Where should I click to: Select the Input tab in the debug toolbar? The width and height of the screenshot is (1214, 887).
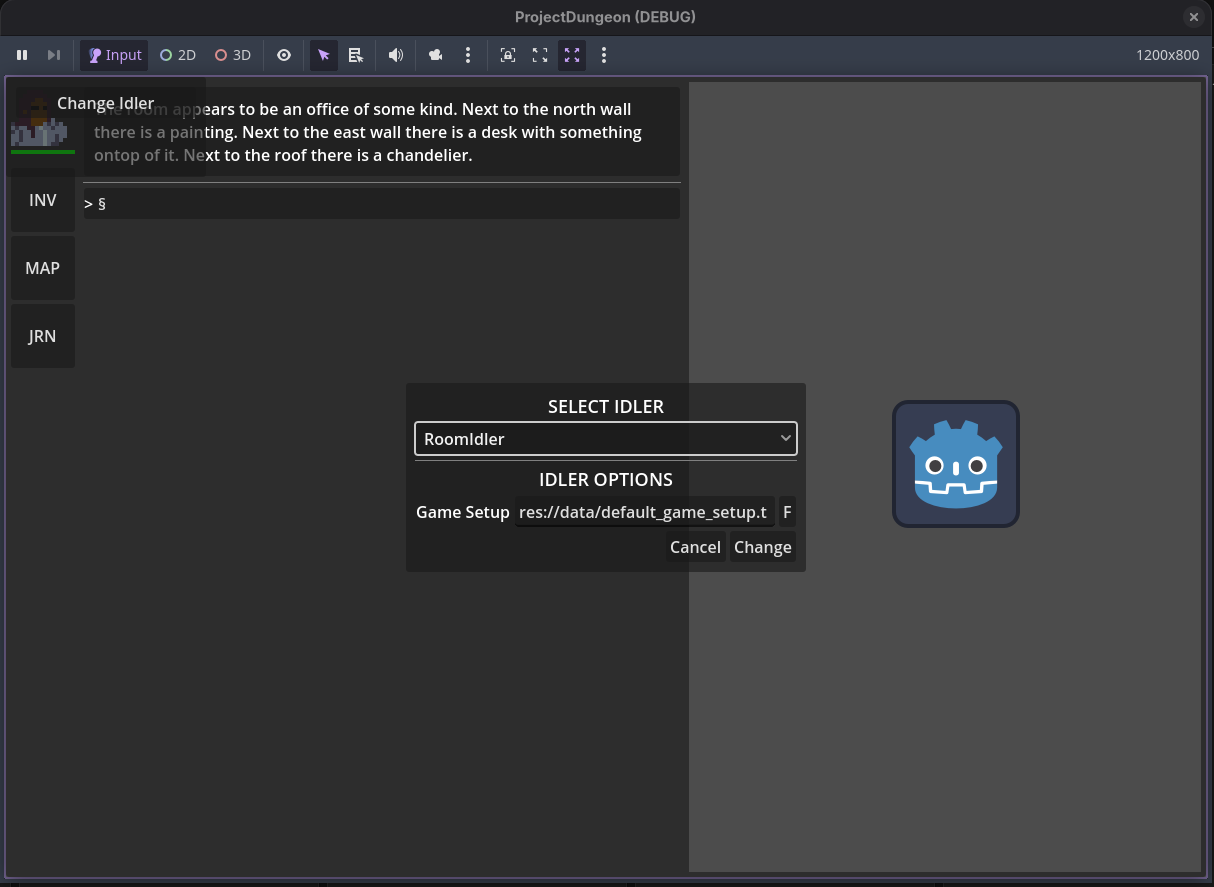[113, 55]
